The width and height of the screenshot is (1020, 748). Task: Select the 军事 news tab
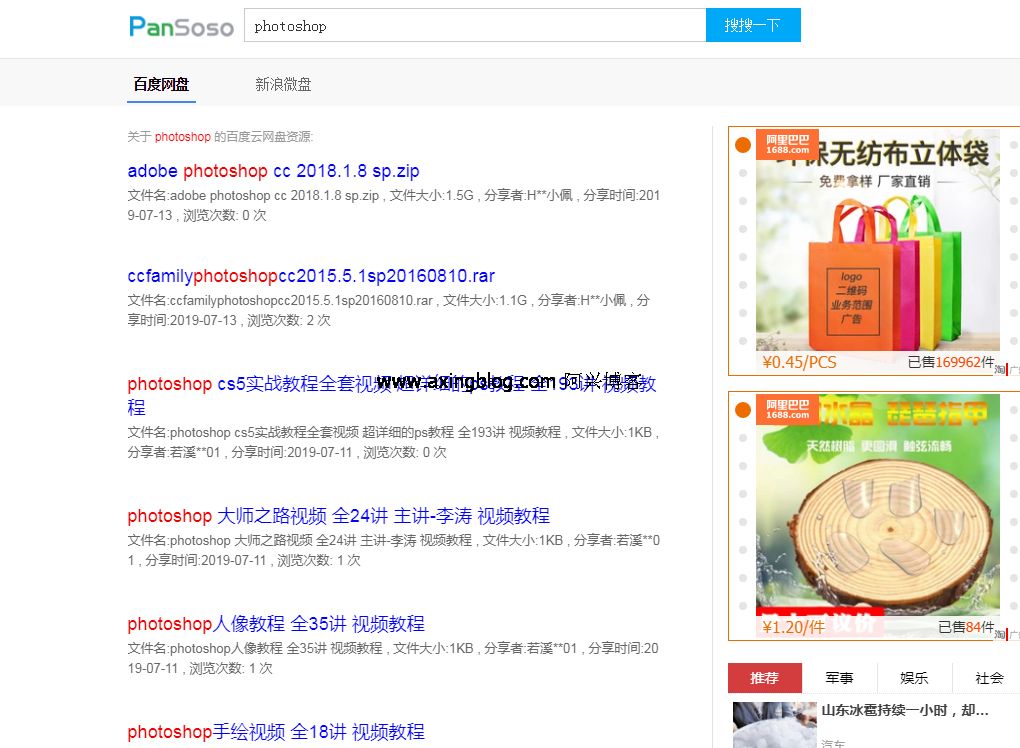coord(839,678)
